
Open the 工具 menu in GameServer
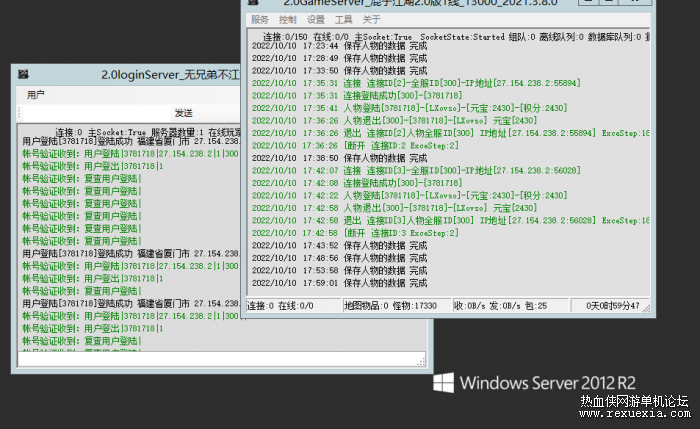click(x=344, y=20)
